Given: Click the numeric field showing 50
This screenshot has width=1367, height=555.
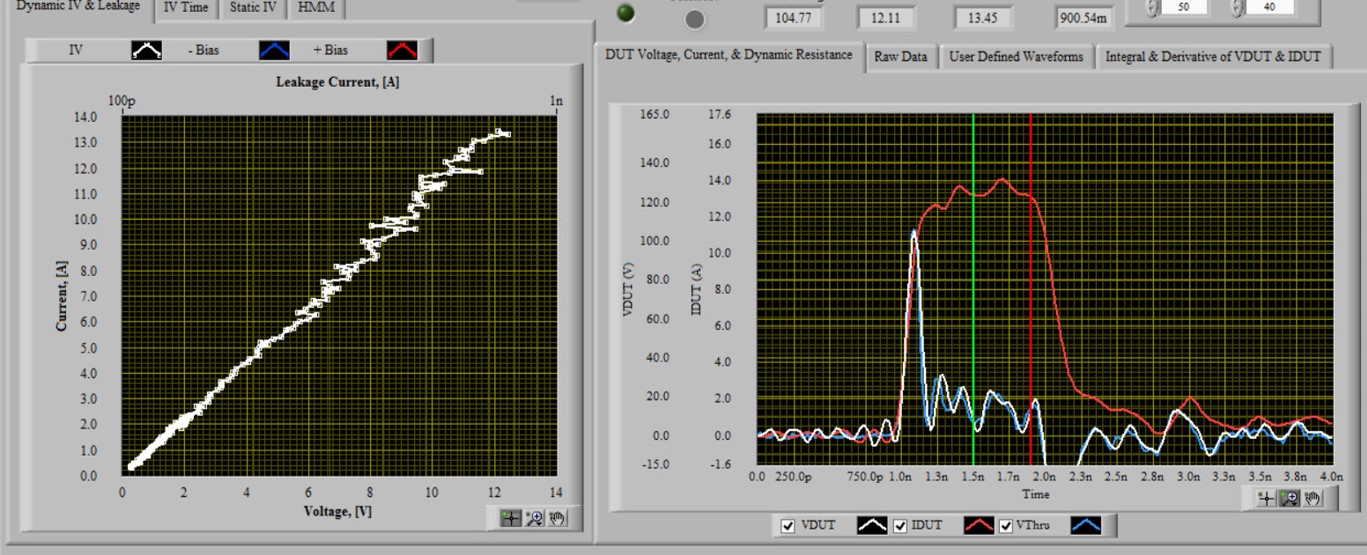Looking at the screenshot, I should pos(1185,7).
